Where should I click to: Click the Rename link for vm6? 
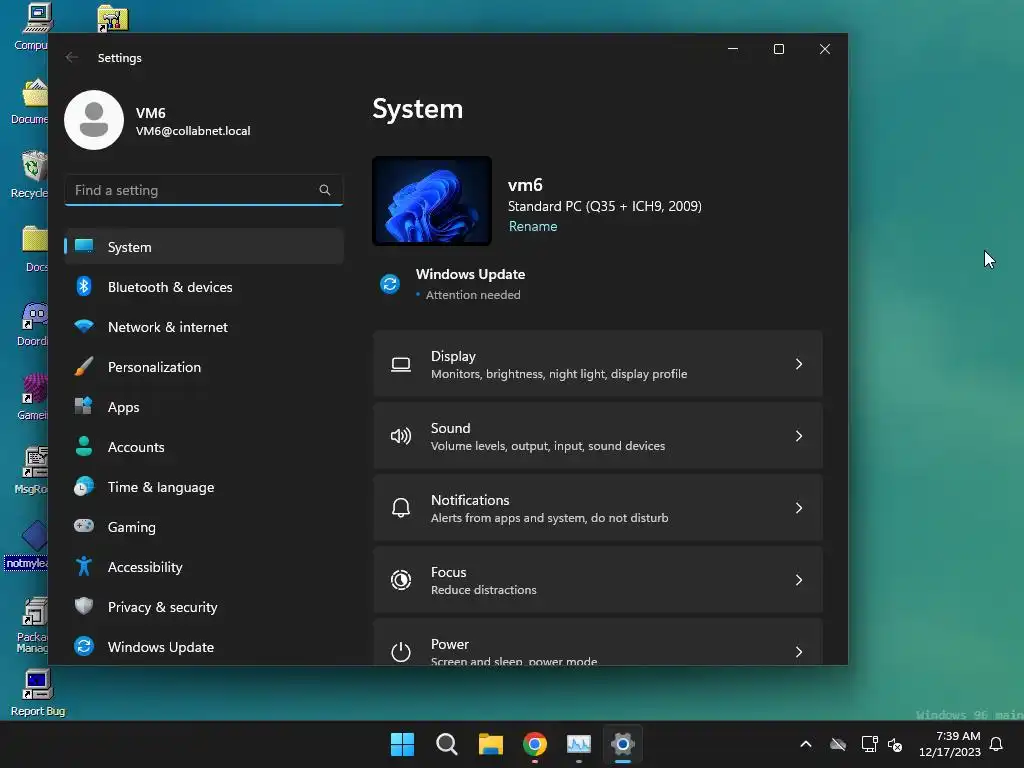coord(533,226)
